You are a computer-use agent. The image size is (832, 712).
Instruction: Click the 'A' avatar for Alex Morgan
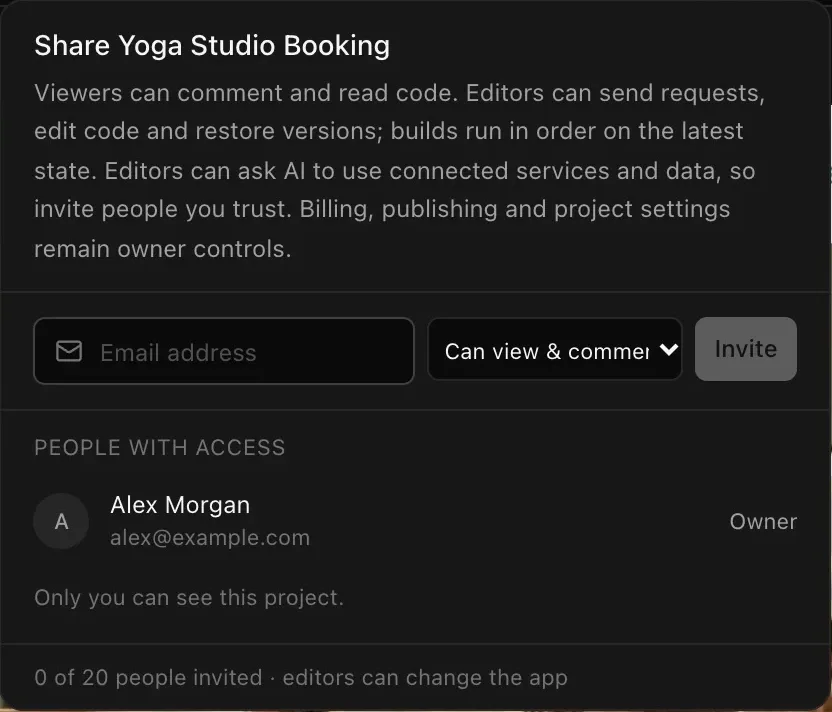[x=61, y=521]
